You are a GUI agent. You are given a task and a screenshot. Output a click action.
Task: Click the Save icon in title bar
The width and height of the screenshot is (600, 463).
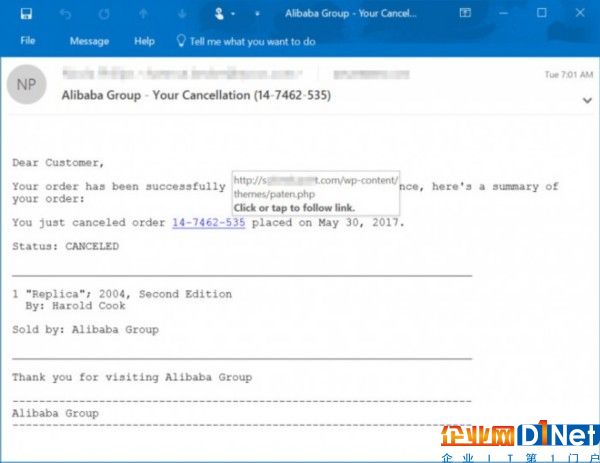(26, 14)
